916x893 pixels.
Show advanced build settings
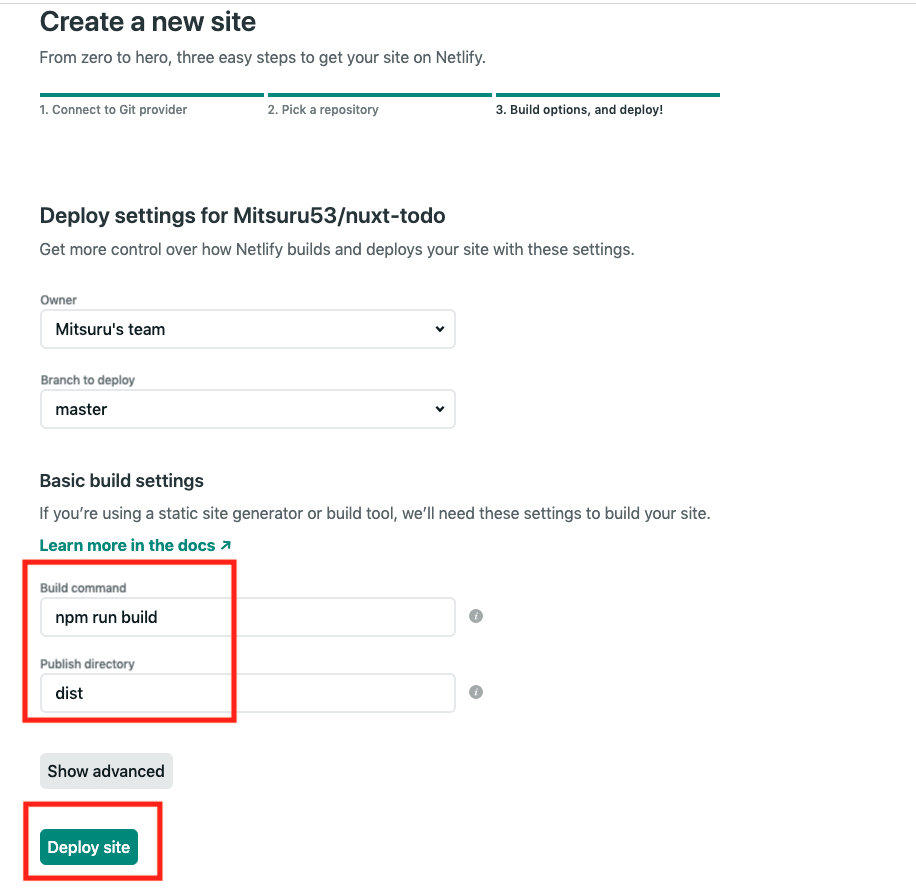106,771
